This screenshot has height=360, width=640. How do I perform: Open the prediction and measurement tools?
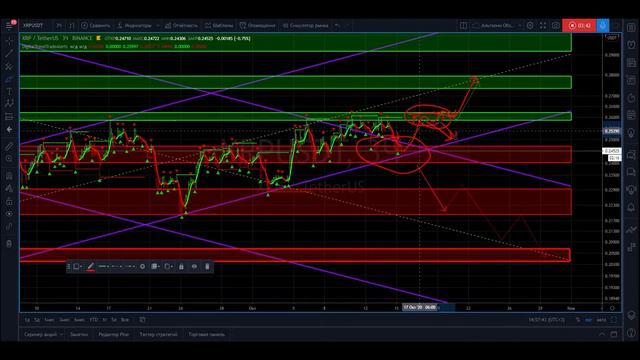pyautogui.click(x=9, y=117)
